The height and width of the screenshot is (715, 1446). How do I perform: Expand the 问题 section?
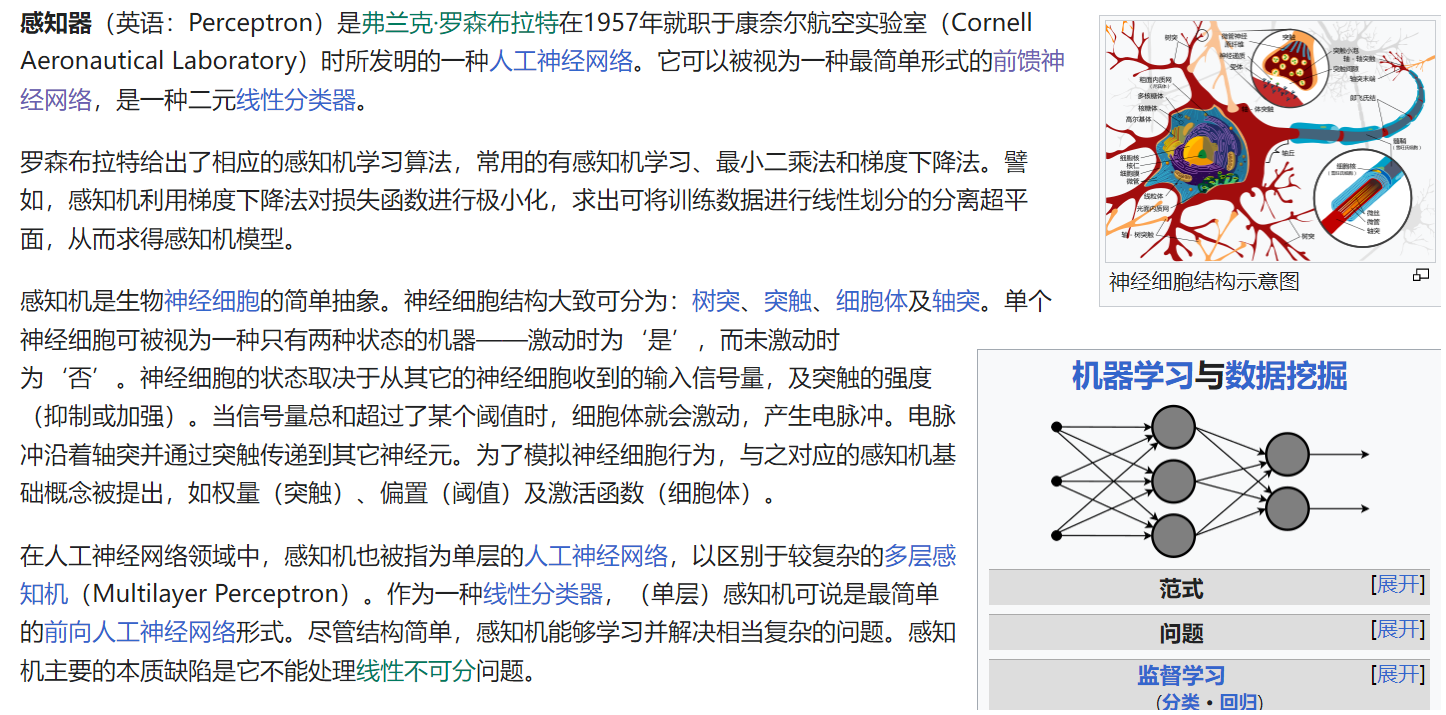point(1398,630)
